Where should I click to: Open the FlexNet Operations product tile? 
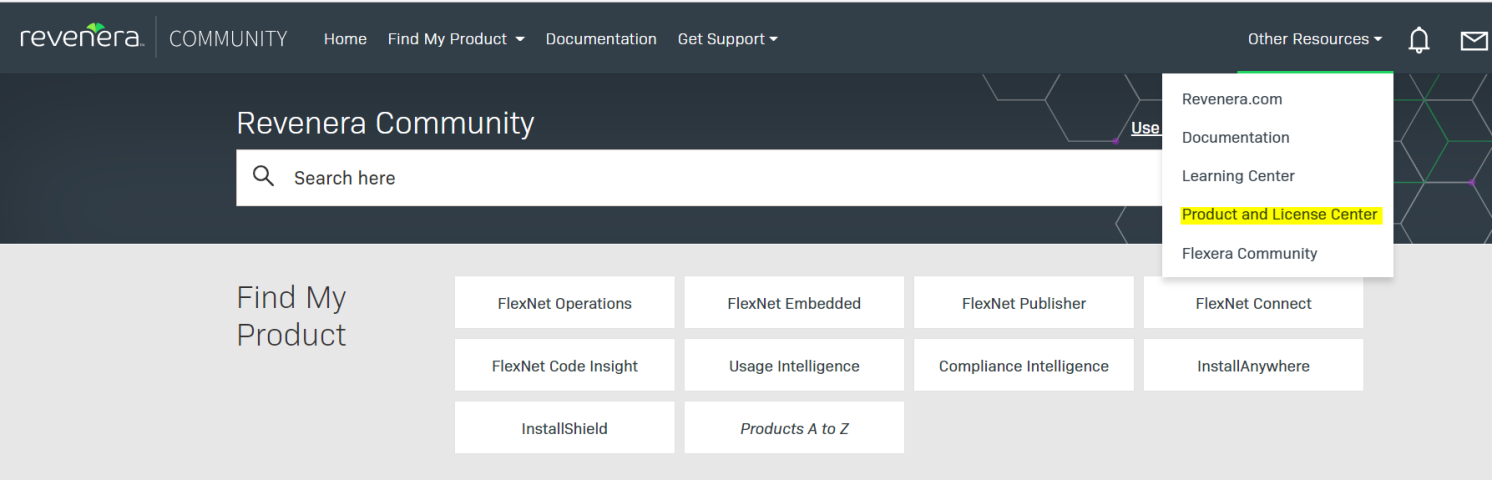(565, 303)
